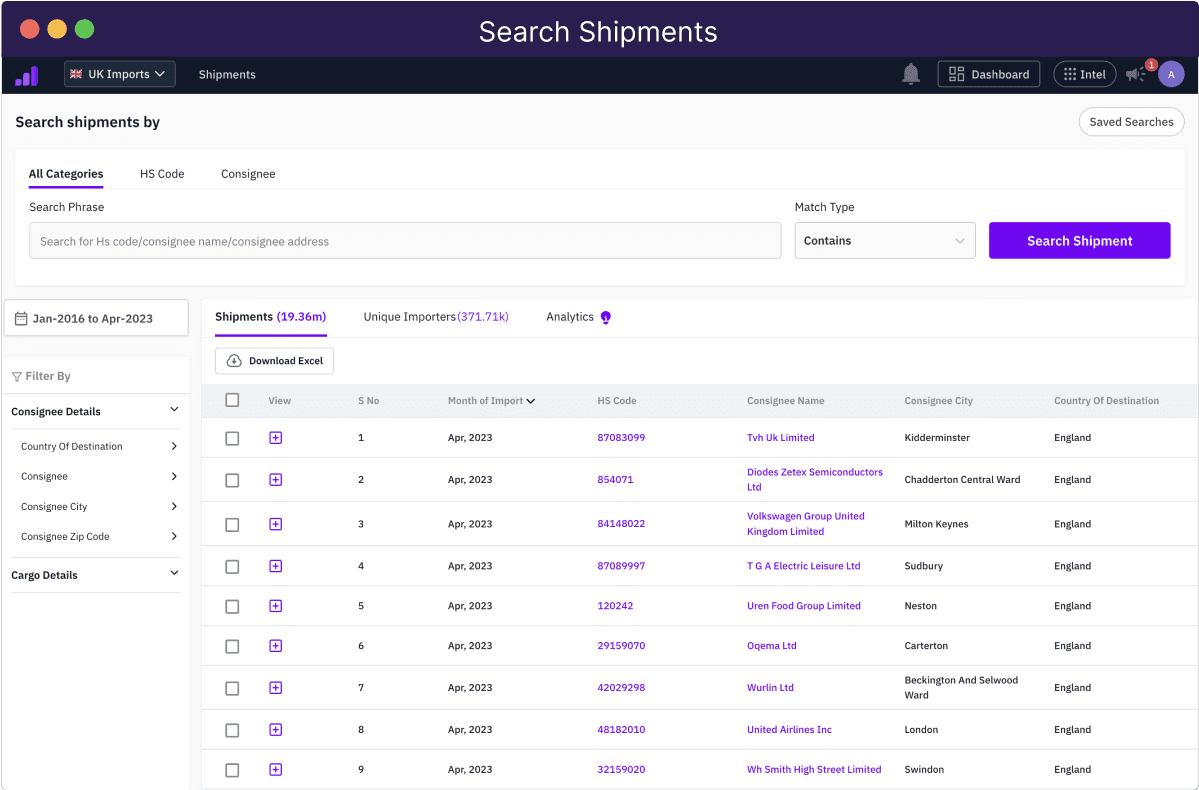Expand row 3 Volkswagen Group plus icon
The width and height of the screenshot is (1199, 790).
276,524
